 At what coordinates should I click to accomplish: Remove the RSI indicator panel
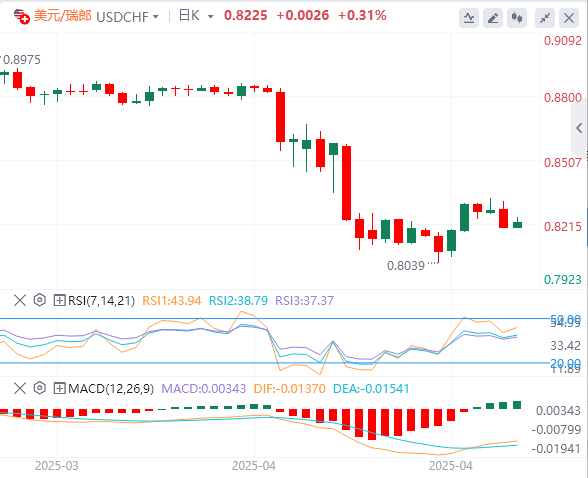click(x=20, y=300)
